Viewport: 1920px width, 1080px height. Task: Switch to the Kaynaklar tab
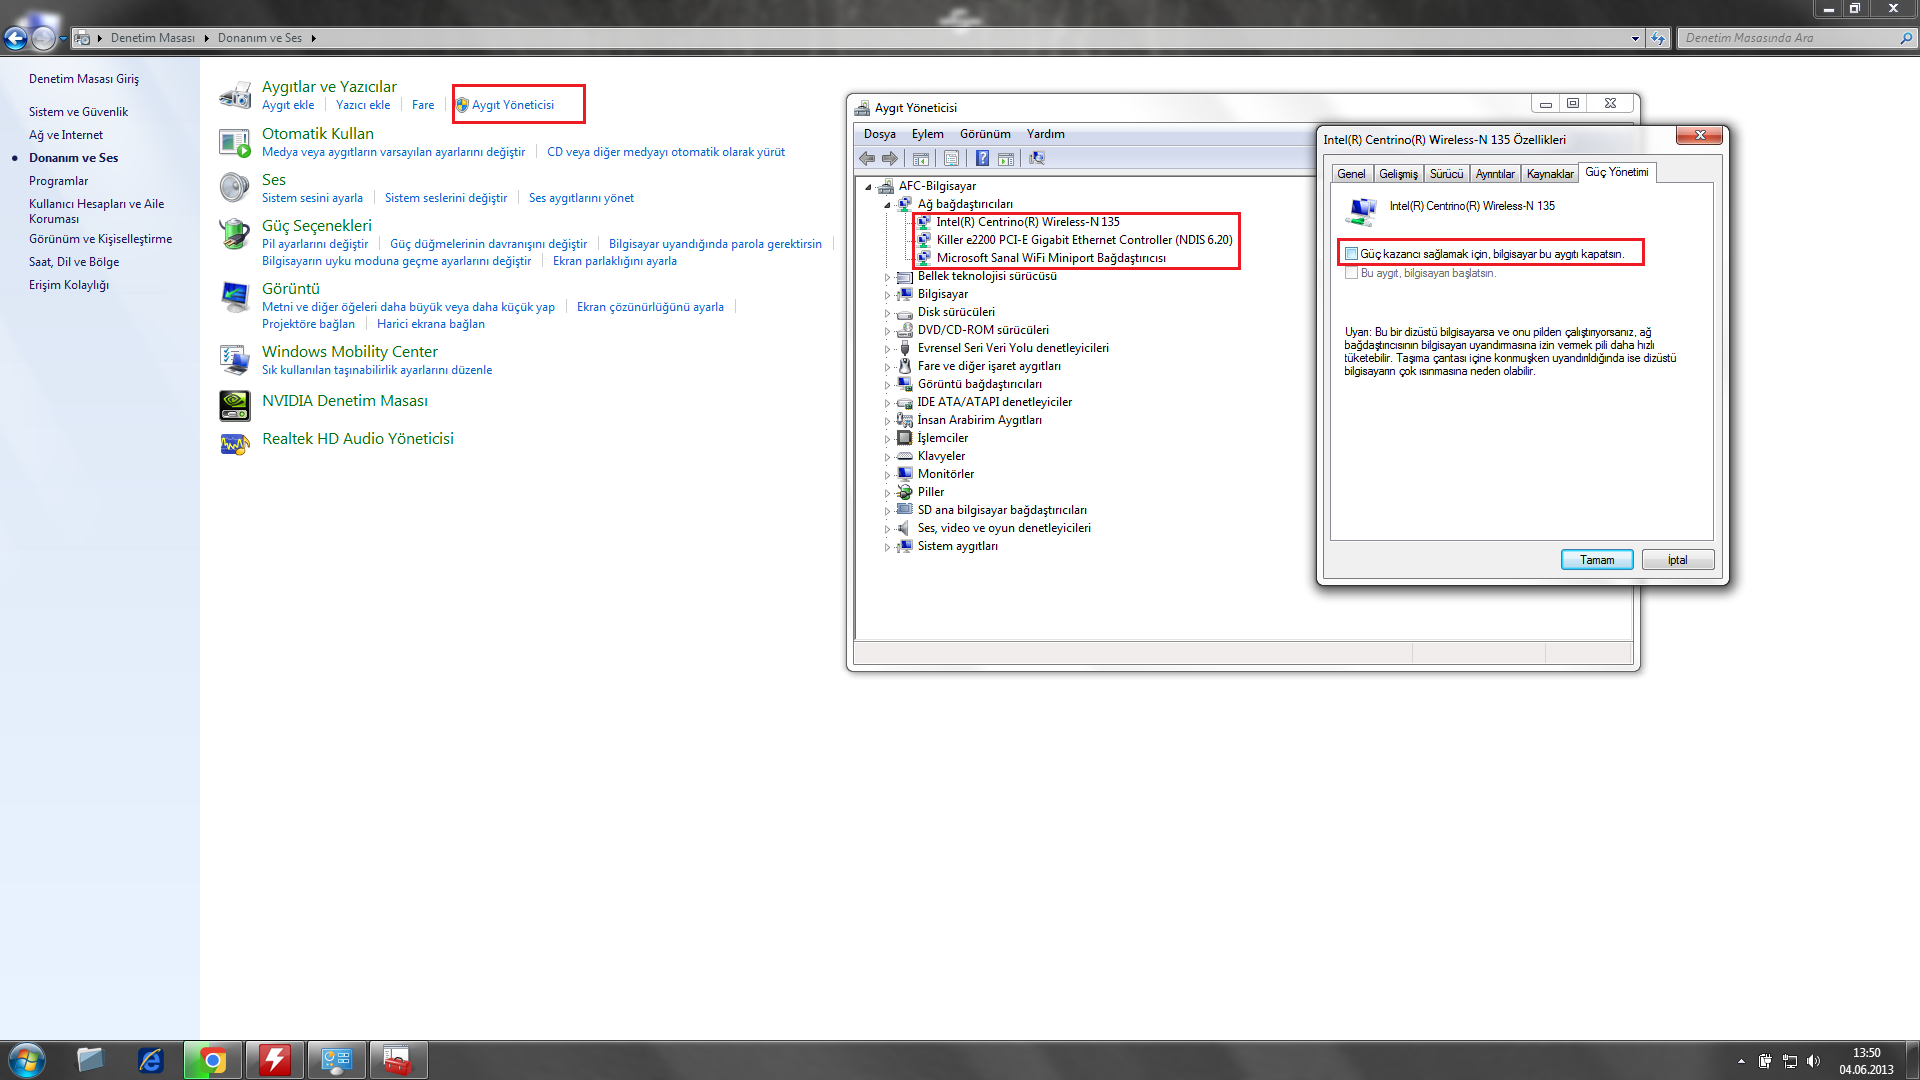click(x=1550, y=174)
